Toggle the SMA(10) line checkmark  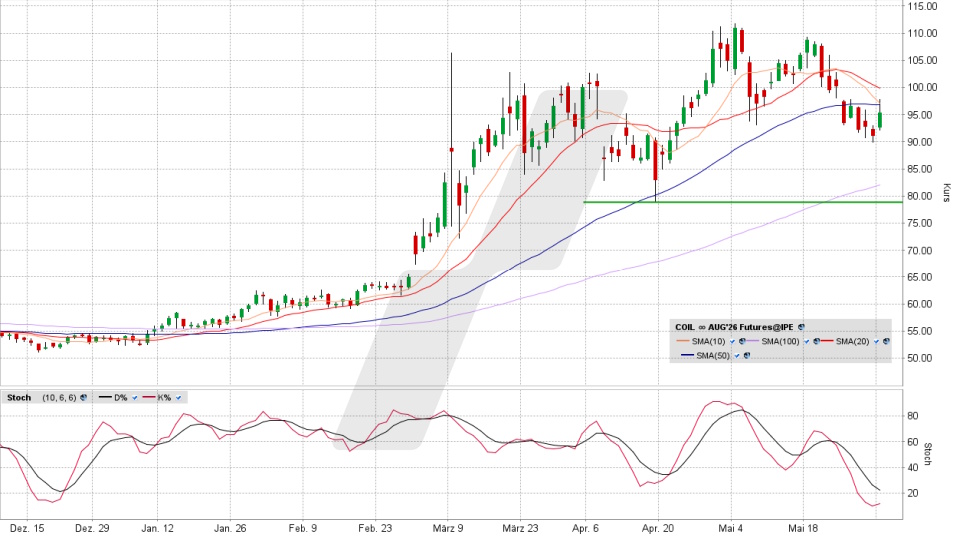click(x=732, y=341)
